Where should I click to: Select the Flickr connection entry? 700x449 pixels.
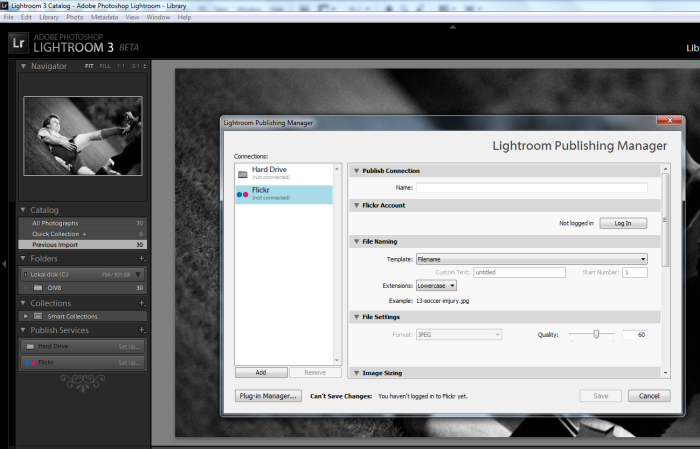283,194
